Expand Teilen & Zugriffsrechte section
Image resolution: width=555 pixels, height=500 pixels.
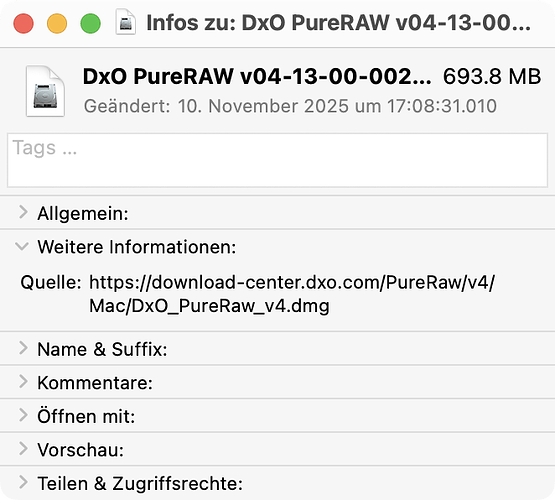tap(23, 482)
